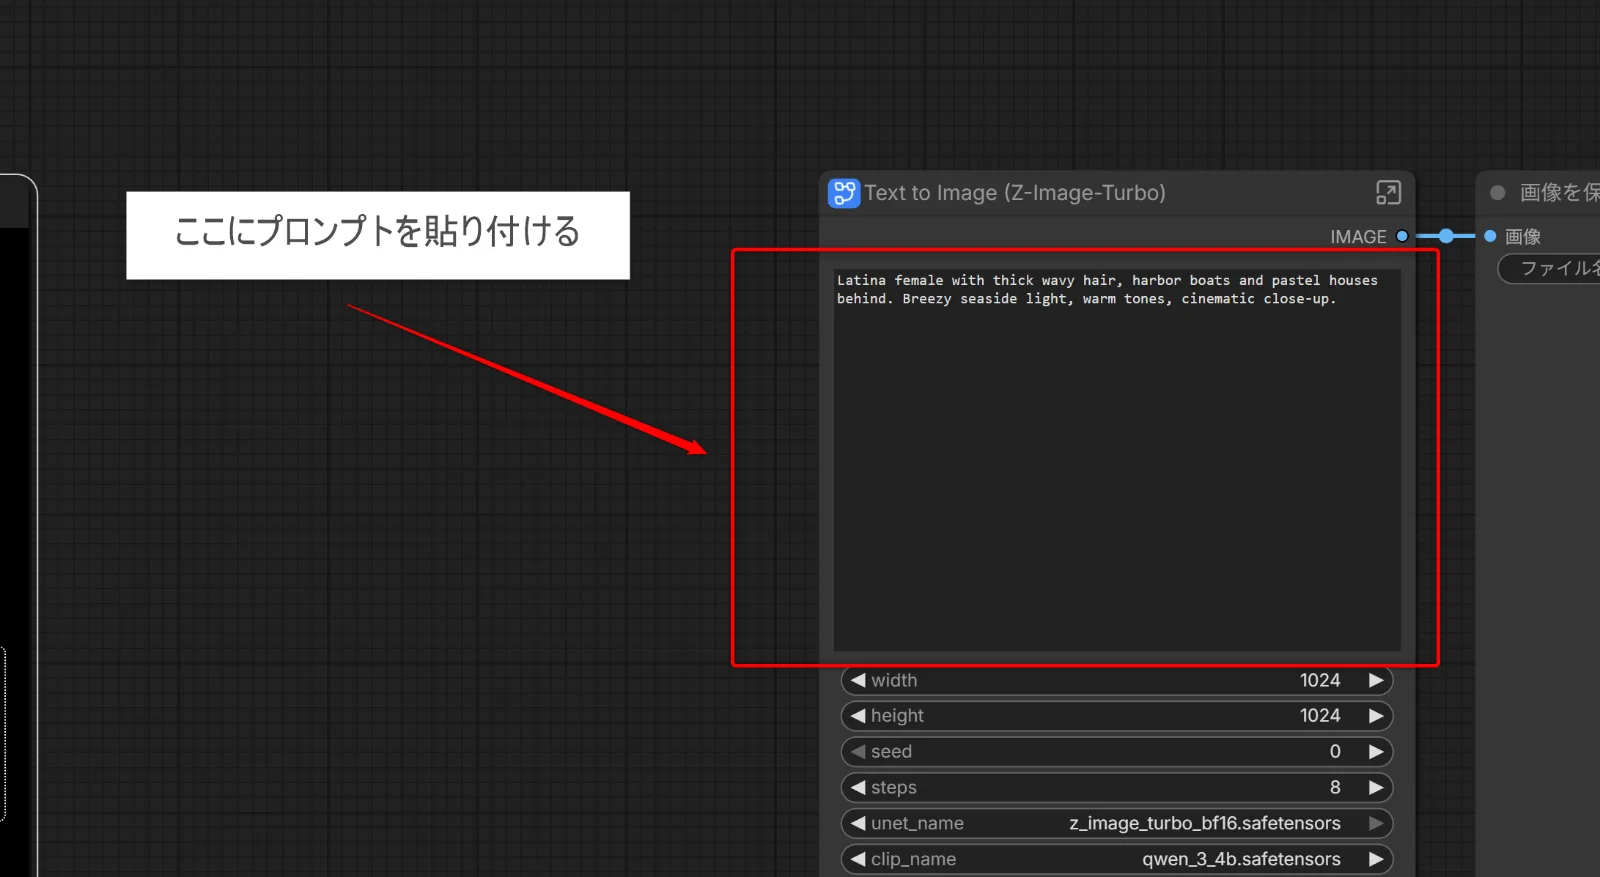Open the subgraph via the expand icon

[1388, 192]
